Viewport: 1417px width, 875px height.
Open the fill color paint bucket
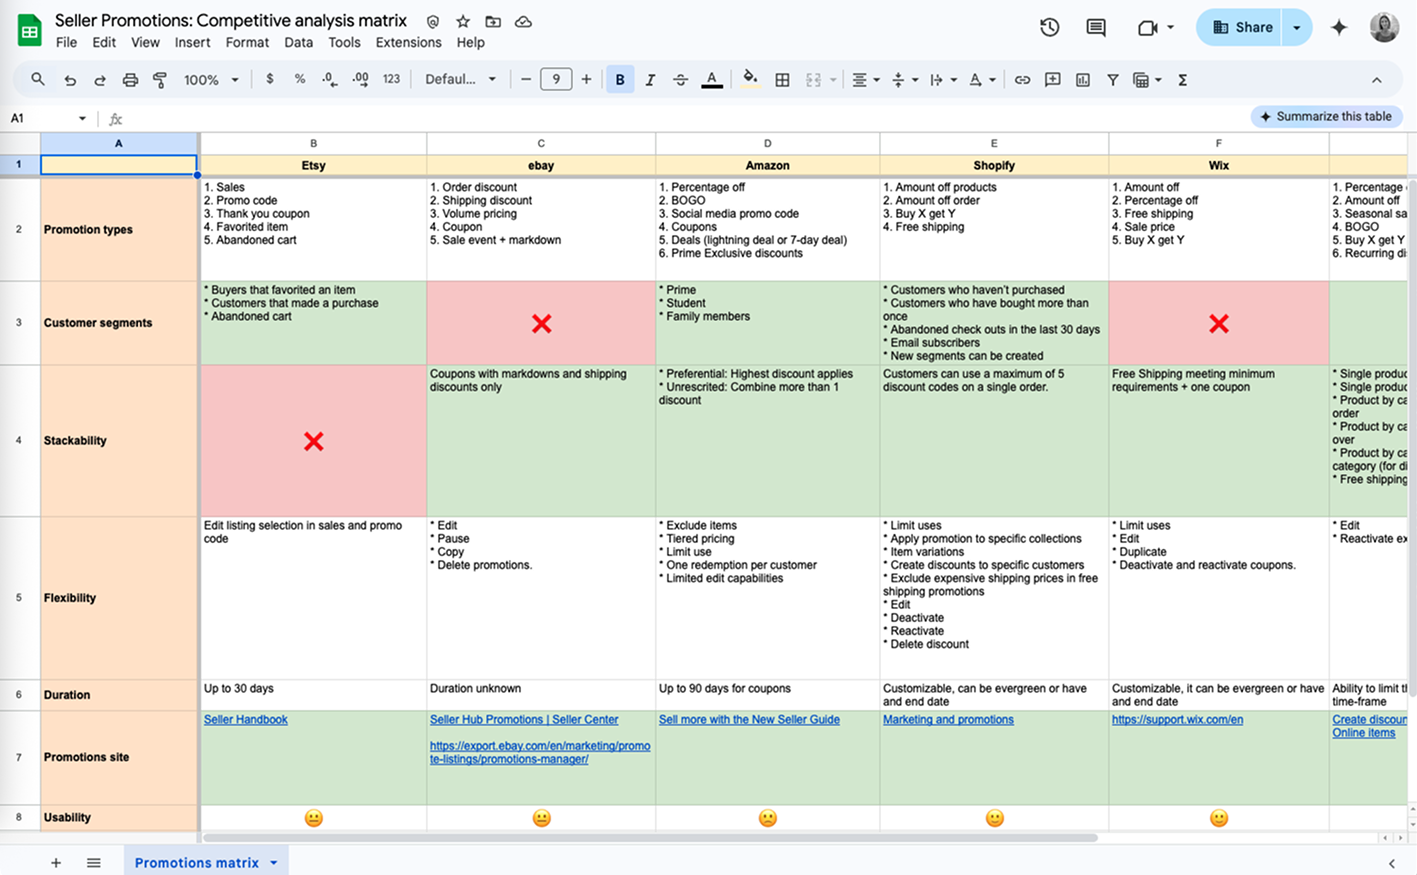(750, 79)
